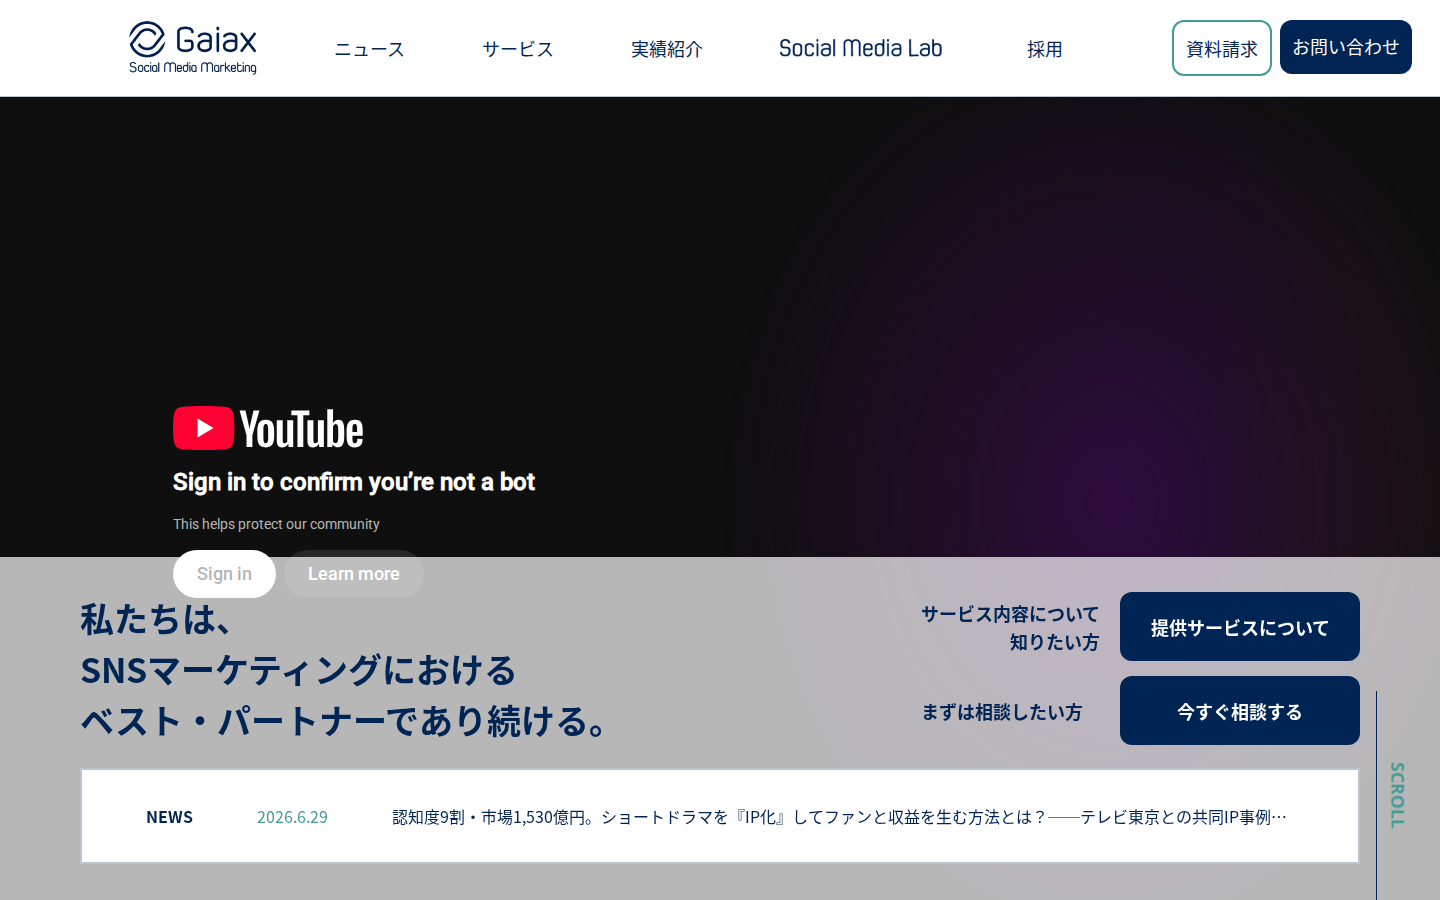Click the text "Sign in to confirm you're not a bot"
1440x900 pixels.
coord(354,482)
